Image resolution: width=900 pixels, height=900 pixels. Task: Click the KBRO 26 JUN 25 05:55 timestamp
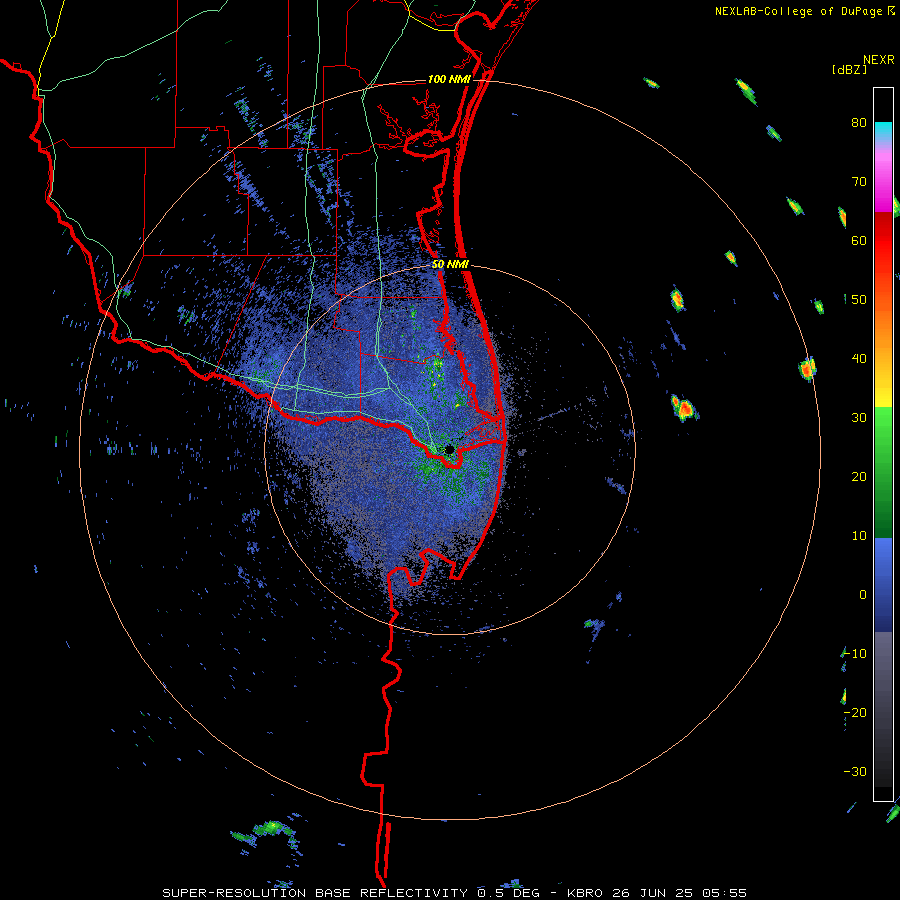point(657,893)
